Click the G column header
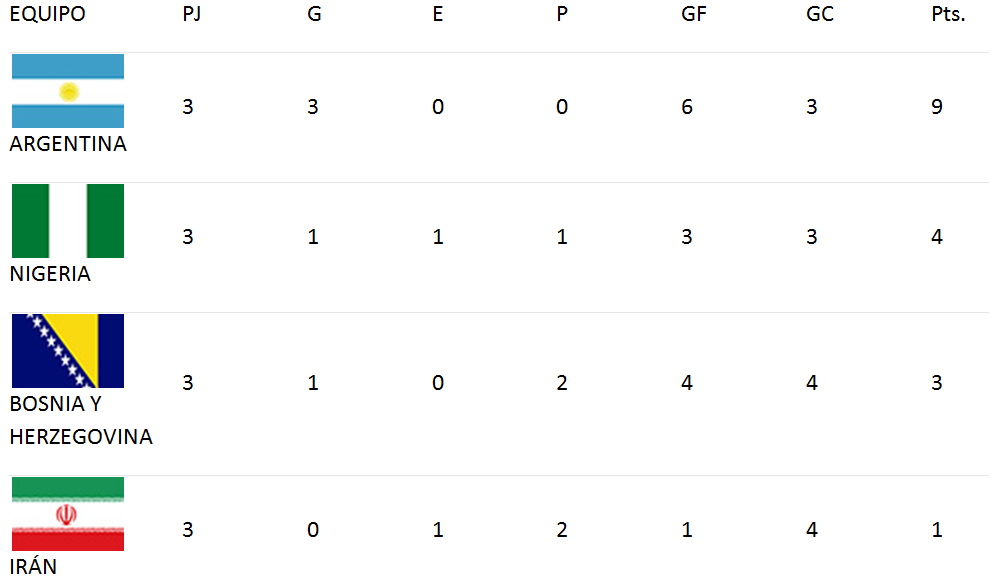The height and width of the screenshot is (577, 991). tap(314, 14)
